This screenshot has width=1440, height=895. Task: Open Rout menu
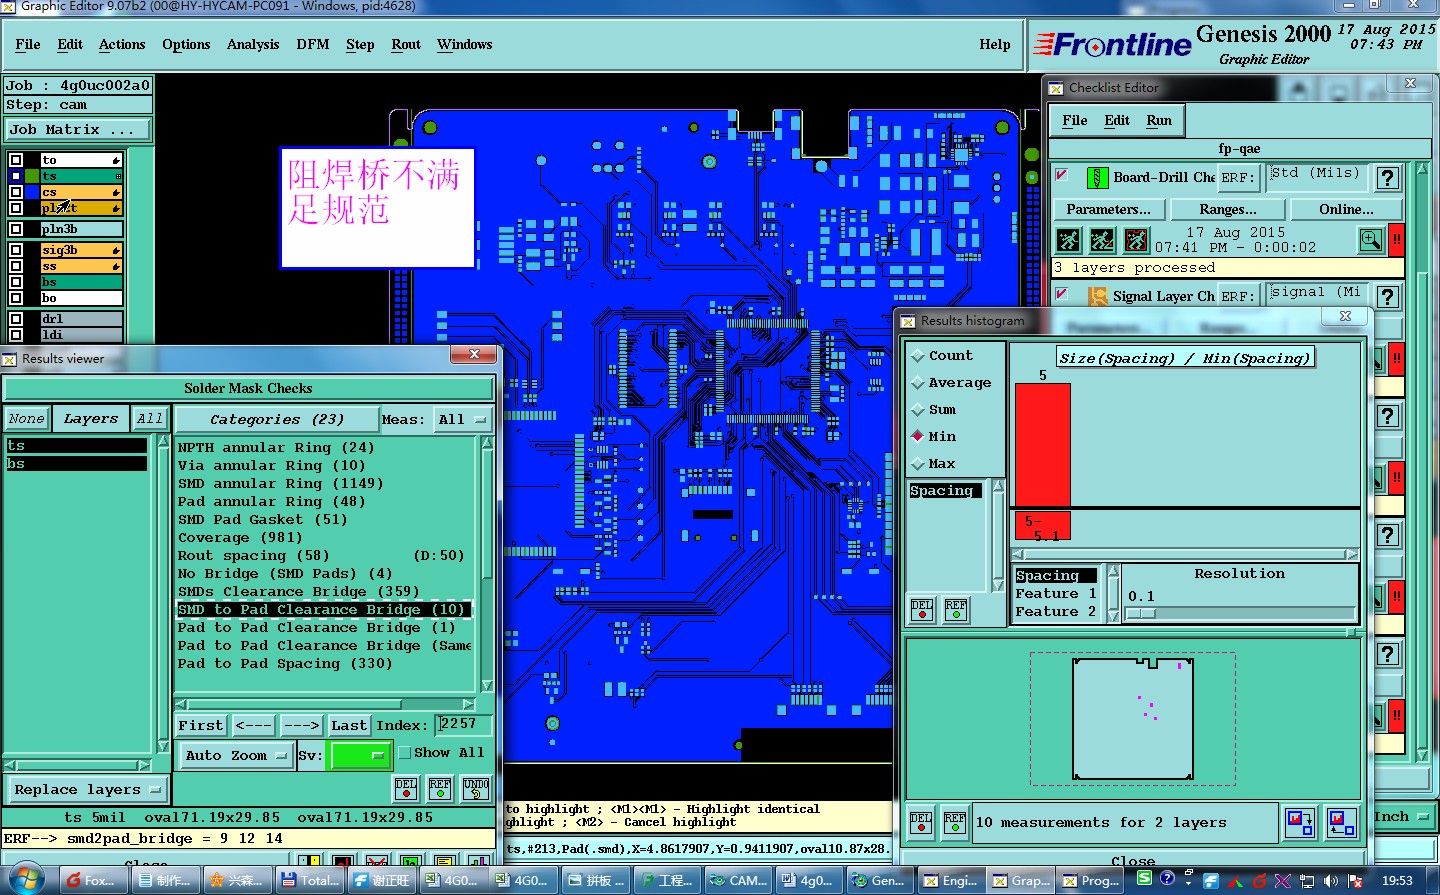click(406, 45)
